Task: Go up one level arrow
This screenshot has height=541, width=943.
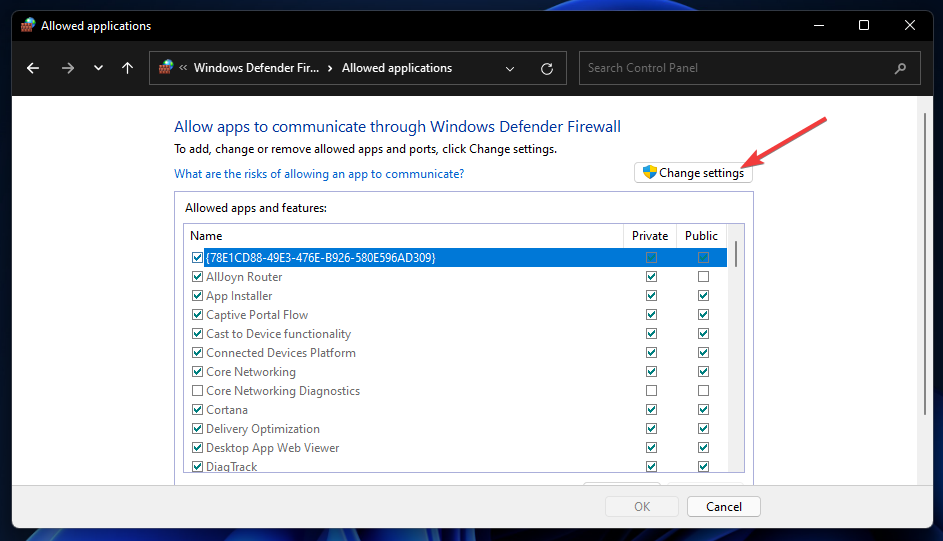Action: pos(127,68)
